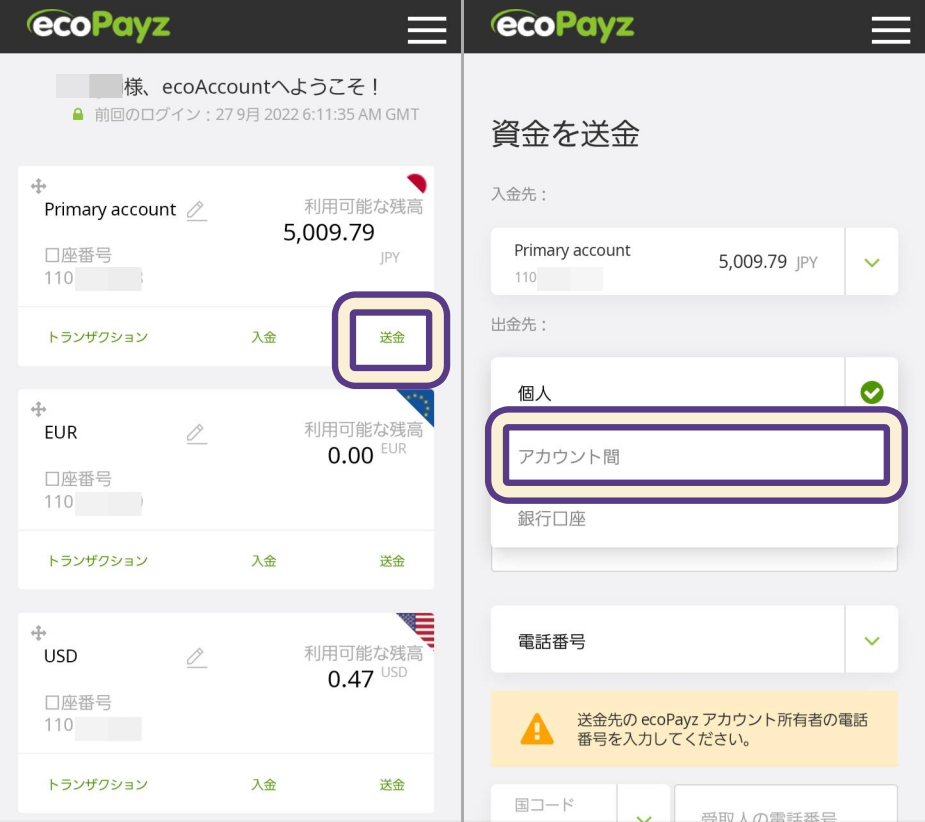
Task: Click 入金 on EUR account card
Action: 264,561
